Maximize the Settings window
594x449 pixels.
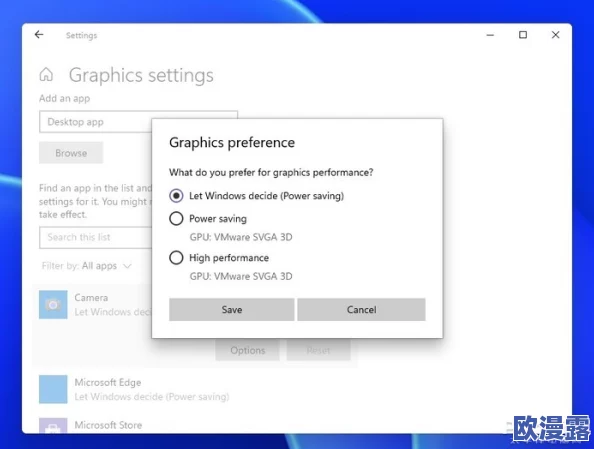pos(523,35)
